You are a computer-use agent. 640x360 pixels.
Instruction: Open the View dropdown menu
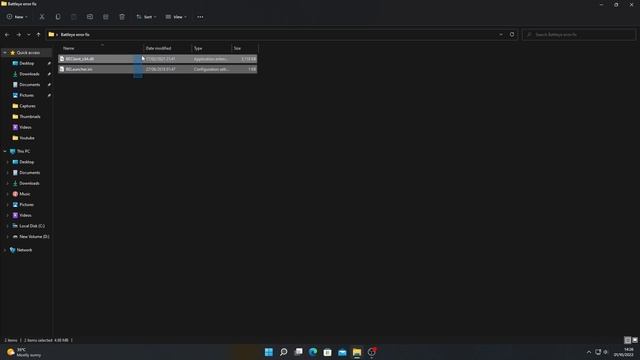pyautogui.click(x=176, y=17)
